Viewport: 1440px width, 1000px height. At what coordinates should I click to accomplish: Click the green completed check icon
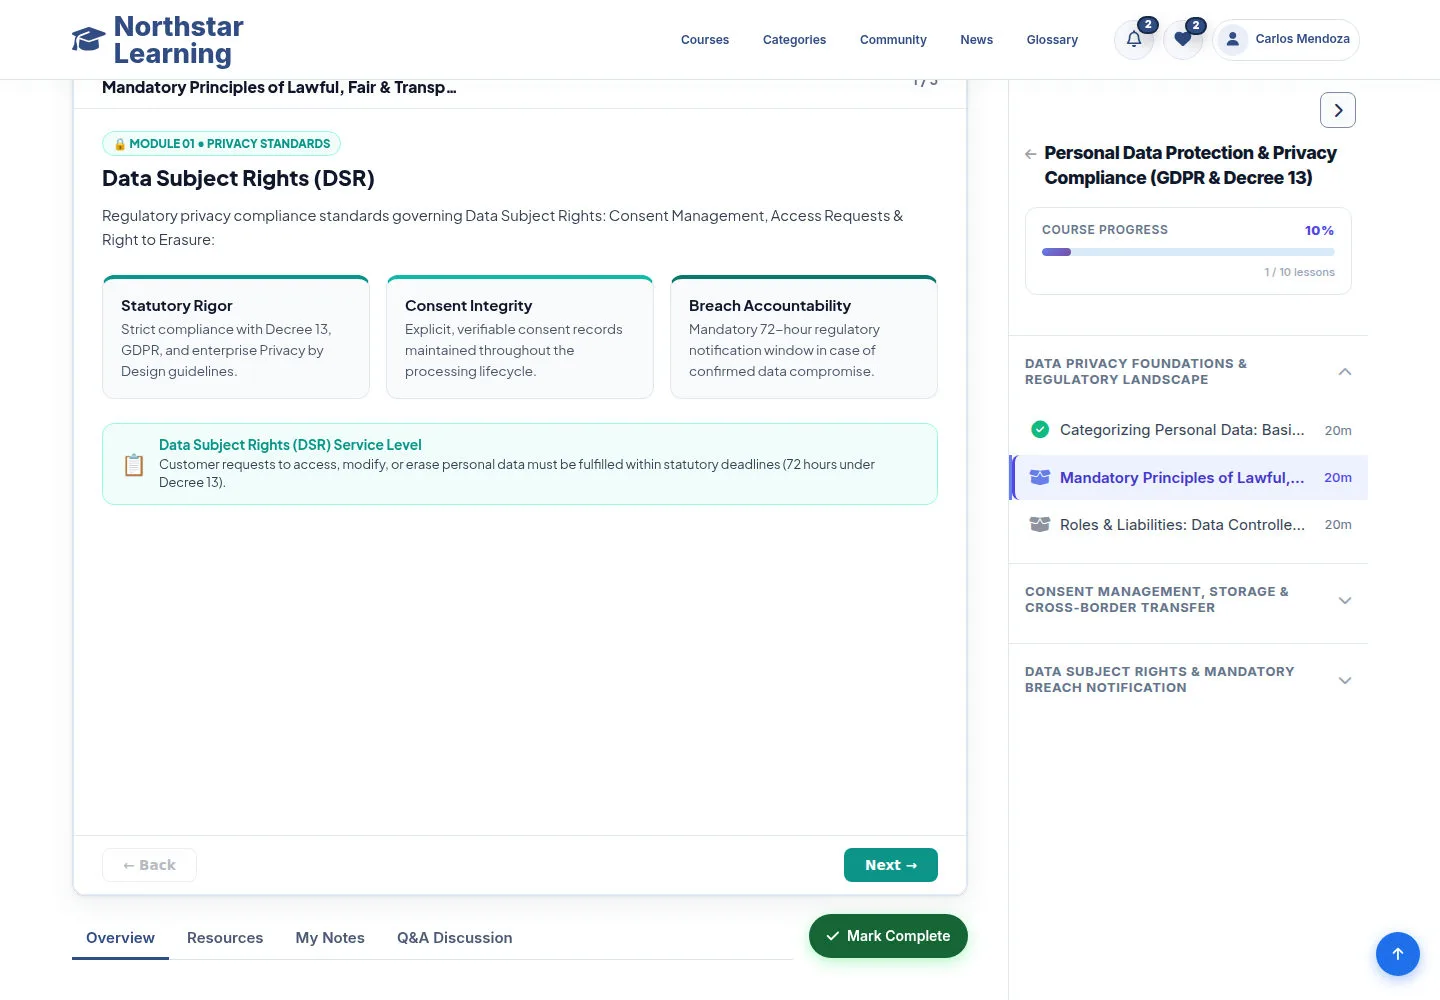point(1040,430)
